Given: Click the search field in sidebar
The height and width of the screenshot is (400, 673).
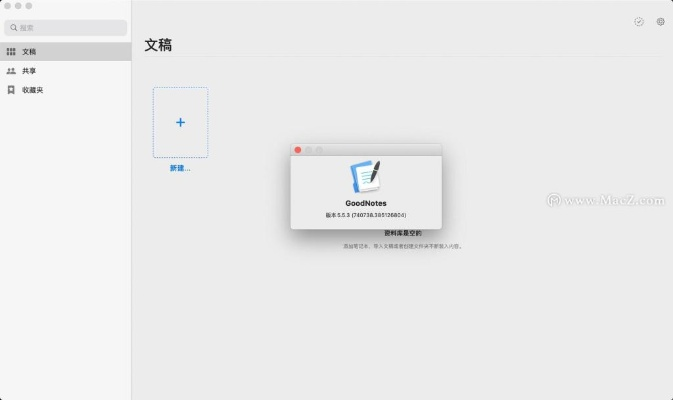Looking at the screenshot, I should (x=66, y=28).
